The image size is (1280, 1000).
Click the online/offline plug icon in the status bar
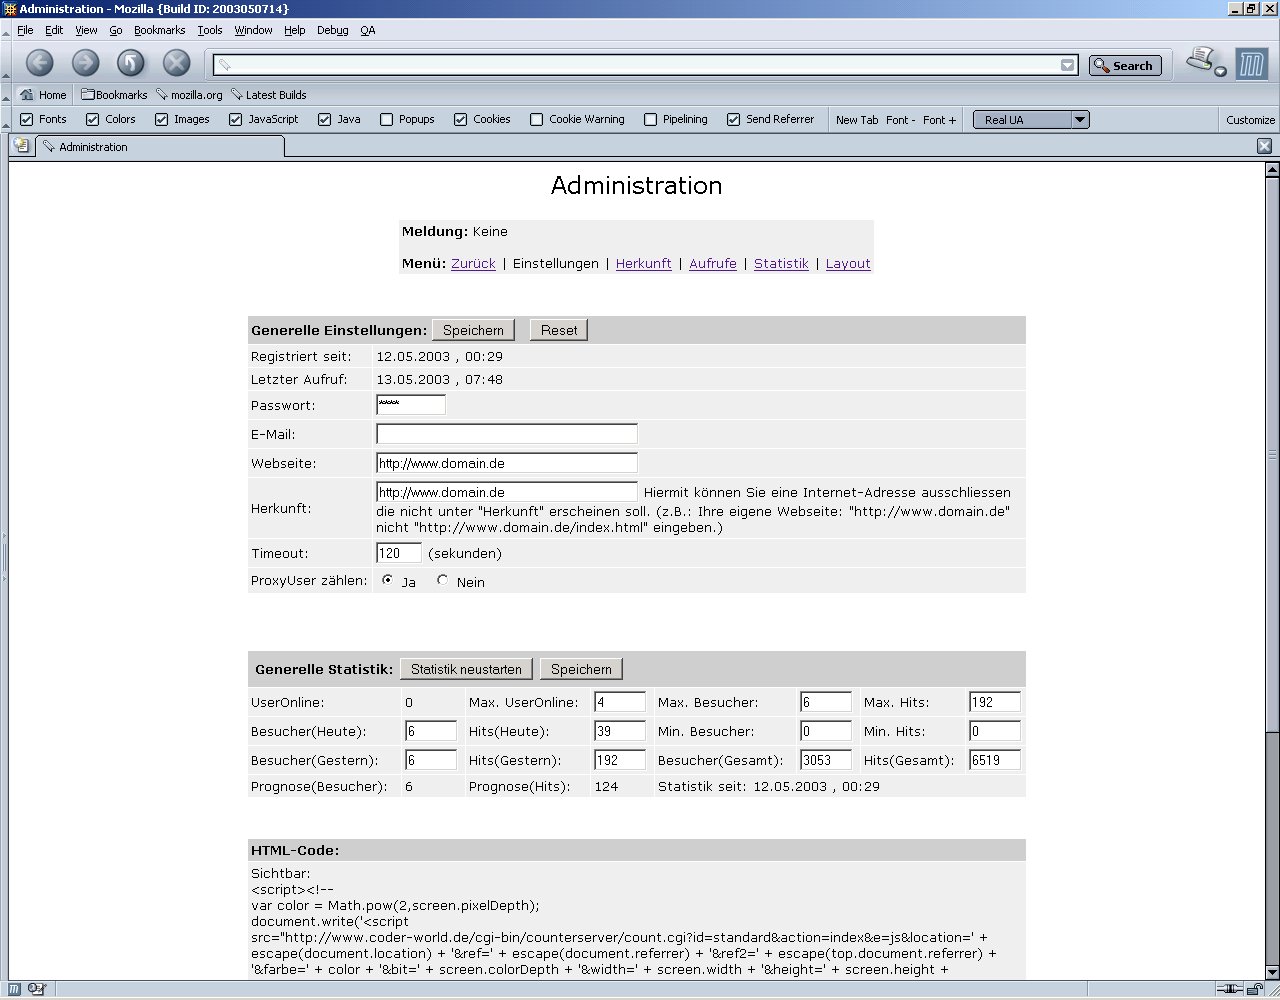tap(1228, 989)
